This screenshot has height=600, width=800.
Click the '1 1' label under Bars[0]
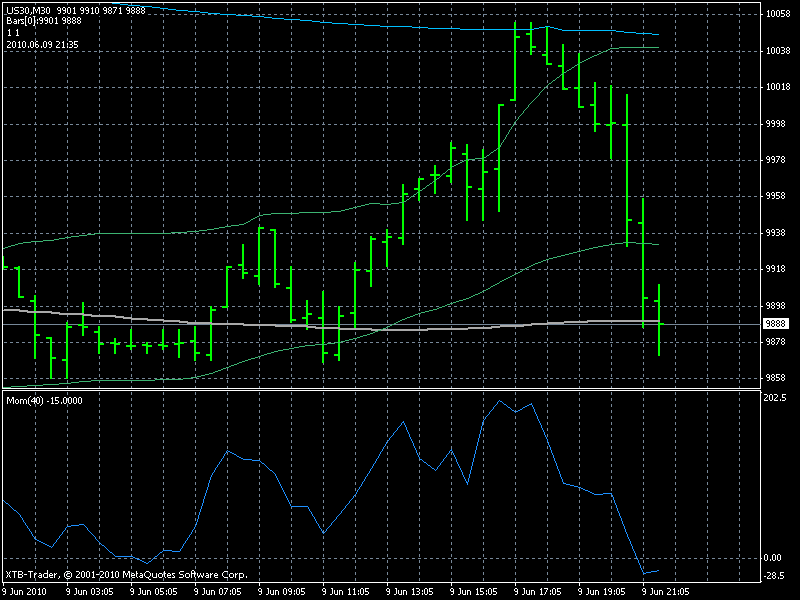[13, 33]
